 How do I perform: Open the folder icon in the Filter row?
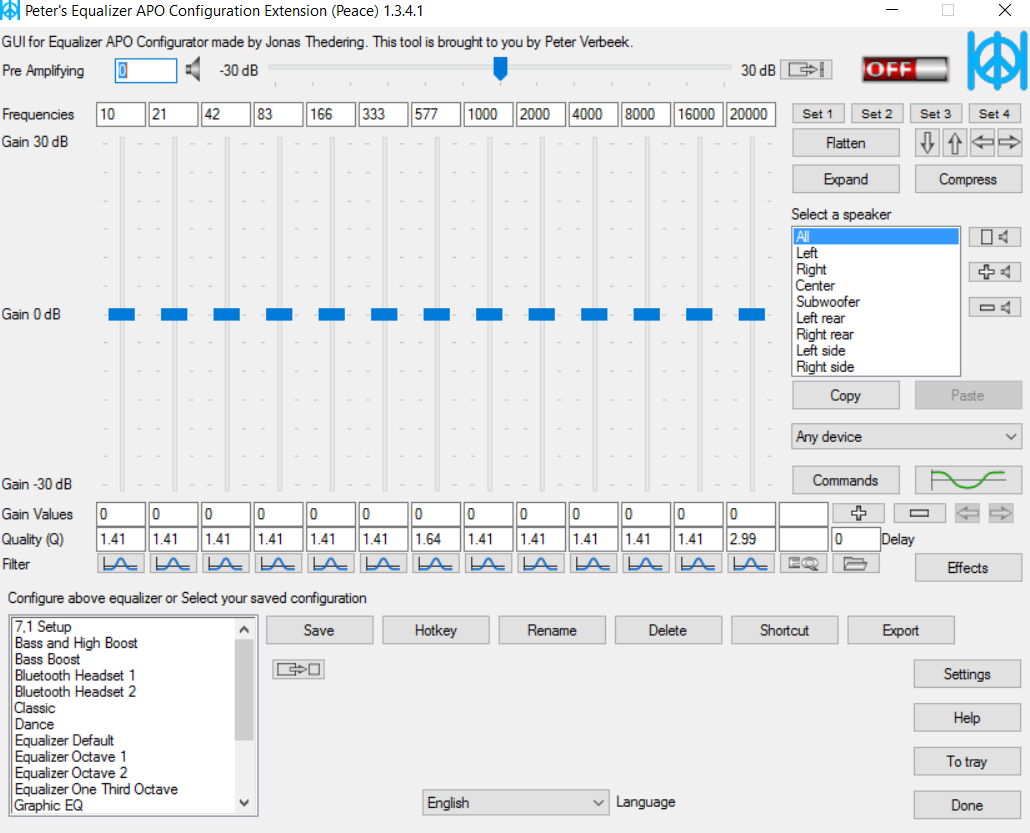click(855, 564)
